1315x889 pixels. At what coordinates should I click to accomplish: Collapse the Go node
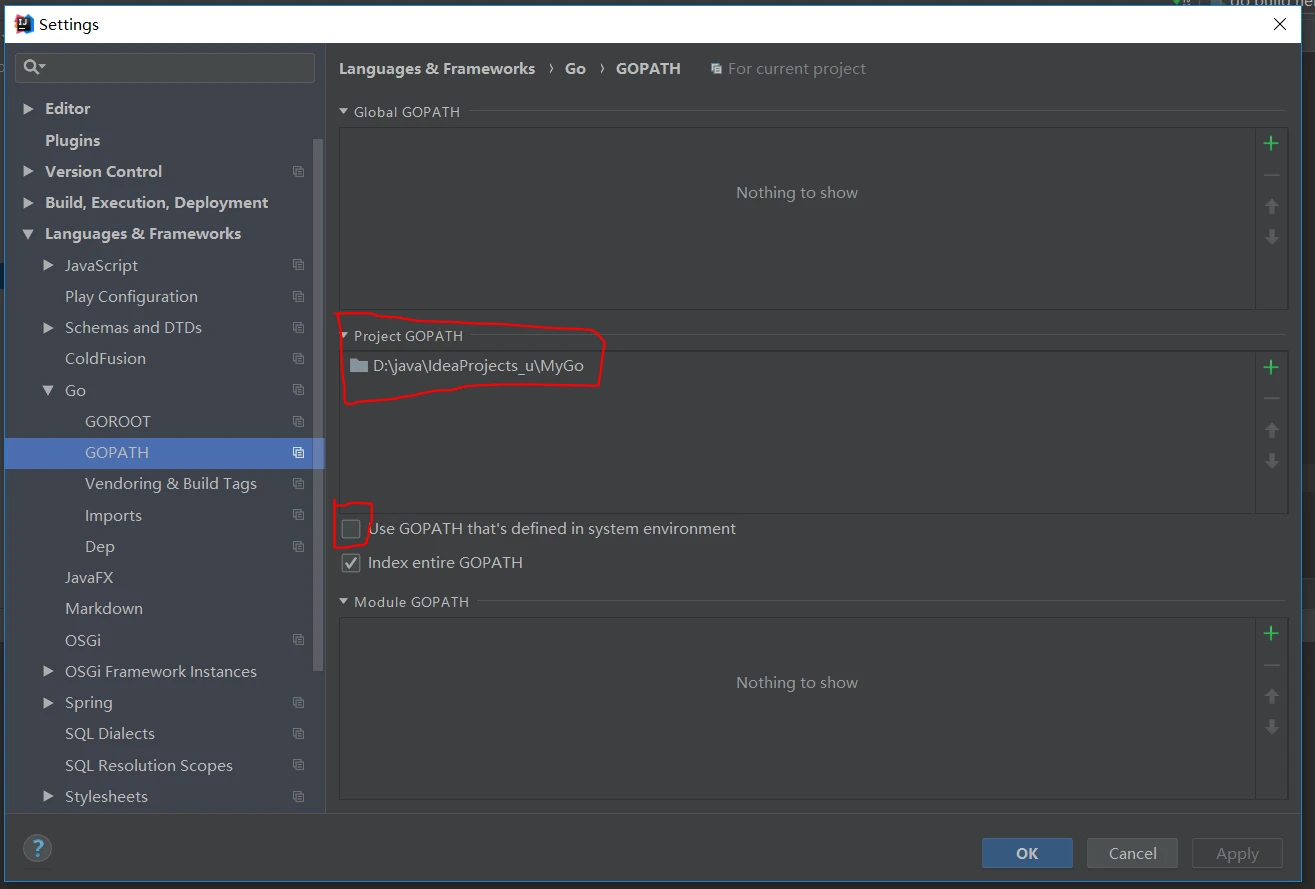click(48, 391)
